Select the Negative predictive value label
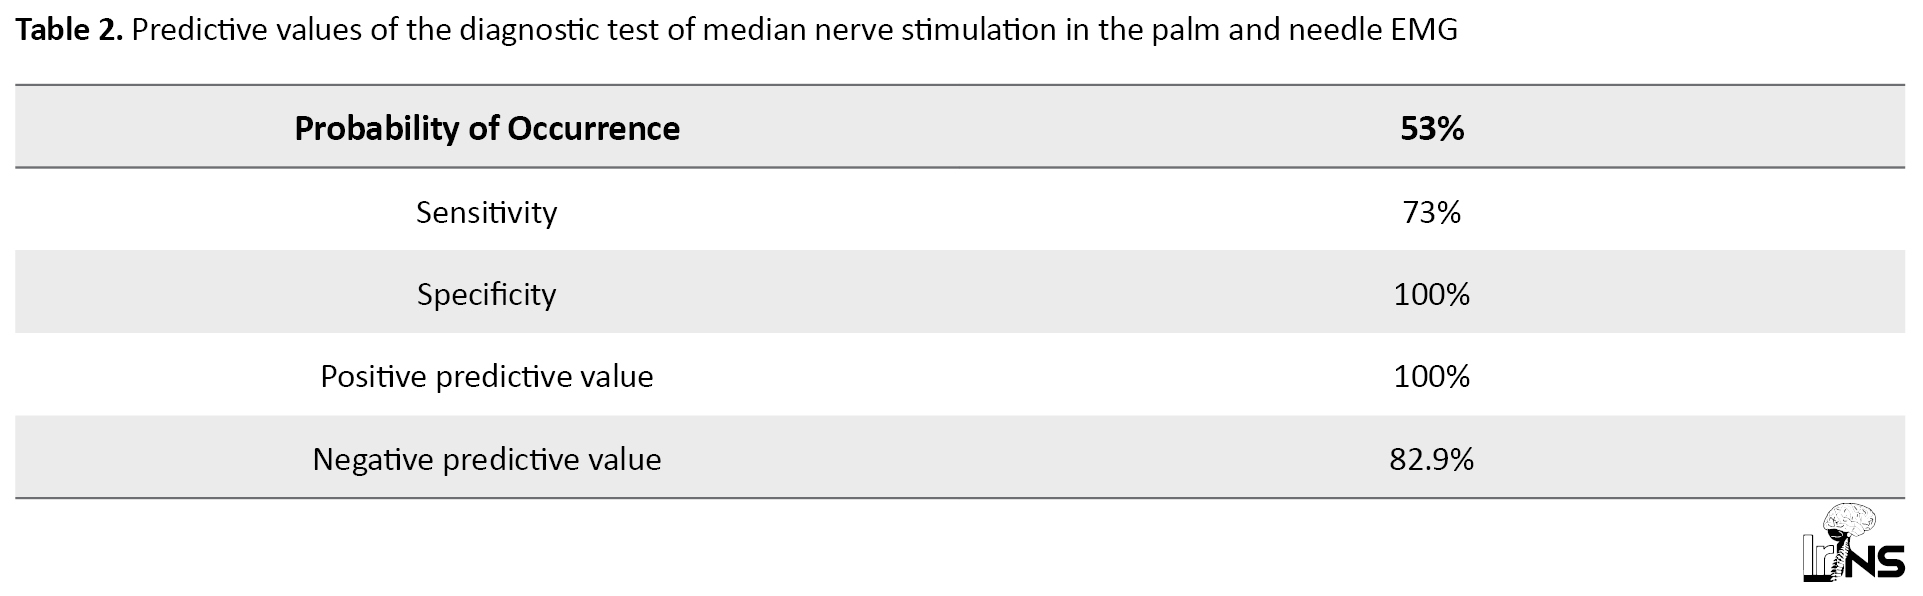Viewport: 1923px width, 596px height. click(487, 459)
